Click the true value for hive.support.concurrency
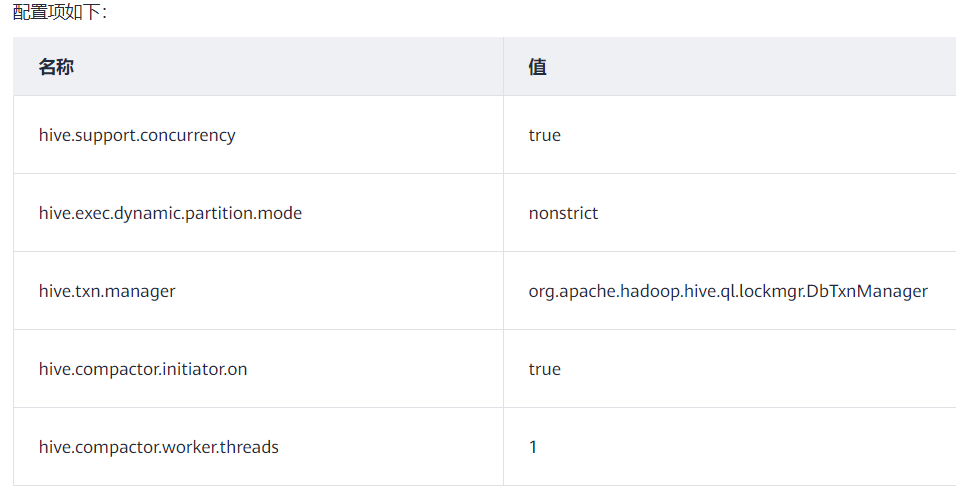This screenshot has width=956, height=492. tap(544, 135)
